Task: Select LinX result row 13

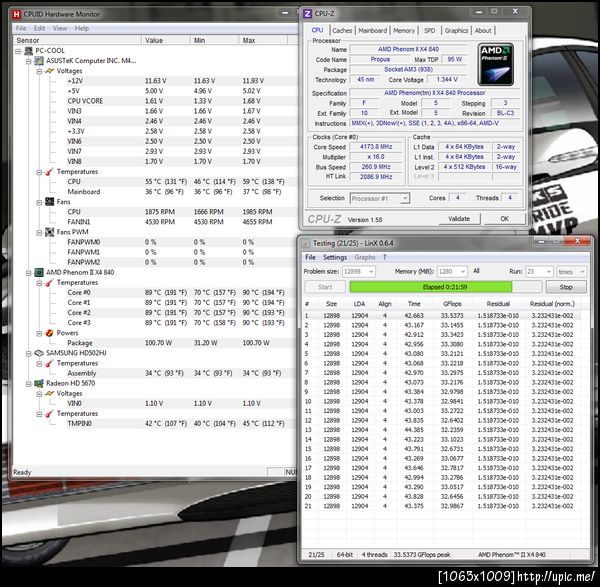Action: click(x=442, y=430)
